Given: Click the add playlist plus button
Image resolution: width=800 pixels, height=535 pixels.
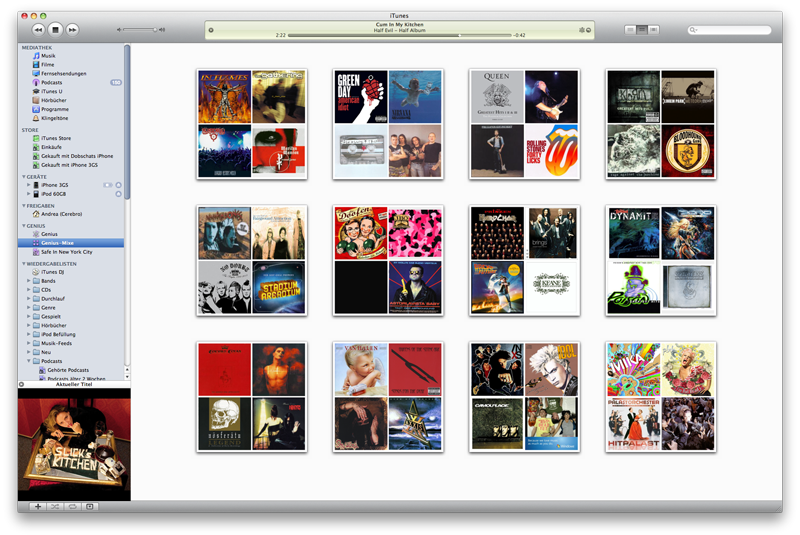Looking at the screenshot, I should pos(38,506).
